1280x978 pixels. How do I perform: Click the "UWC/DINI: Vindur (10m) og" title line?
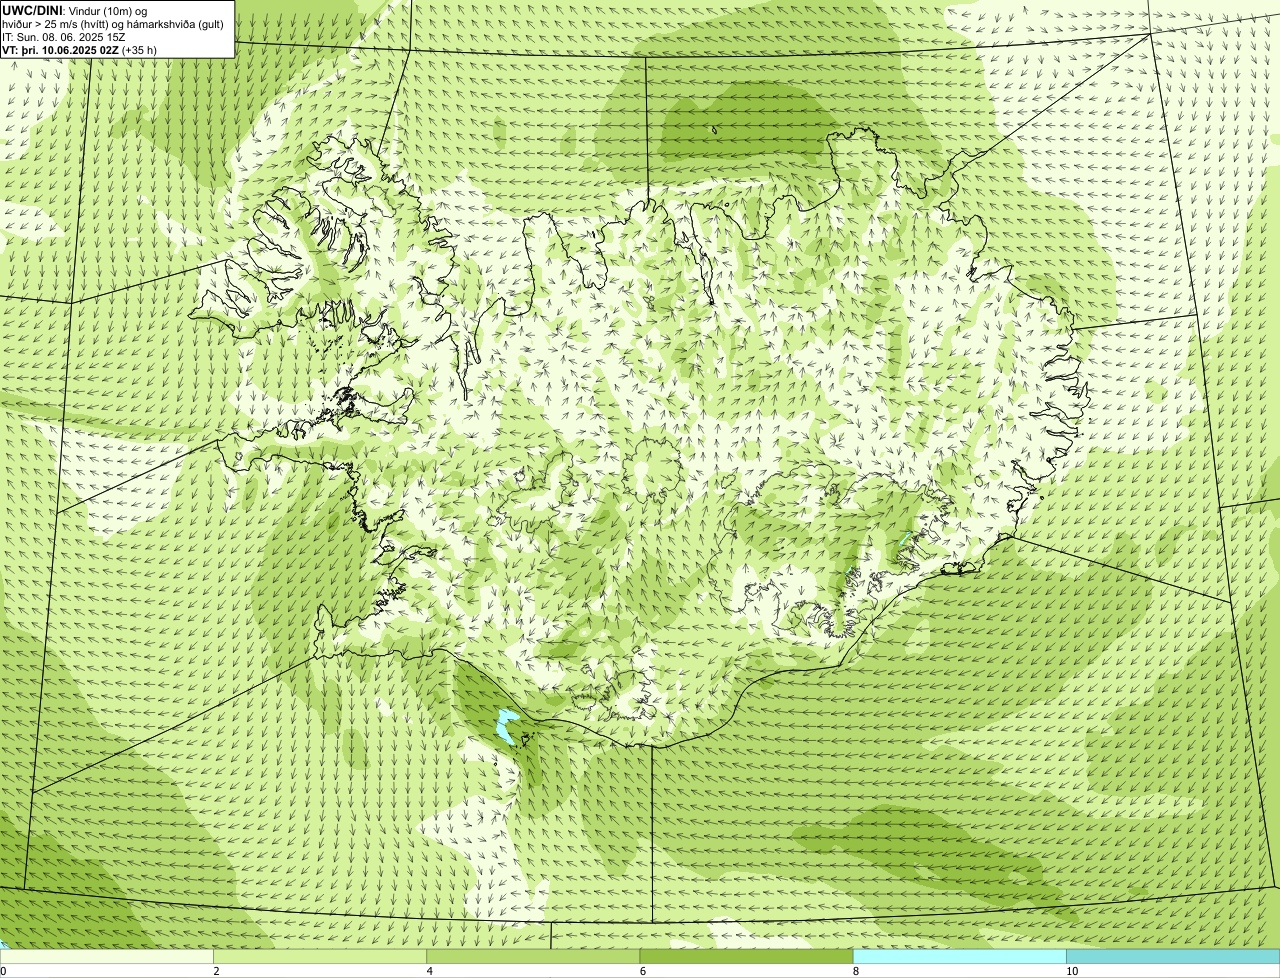(x=74, y=10)
